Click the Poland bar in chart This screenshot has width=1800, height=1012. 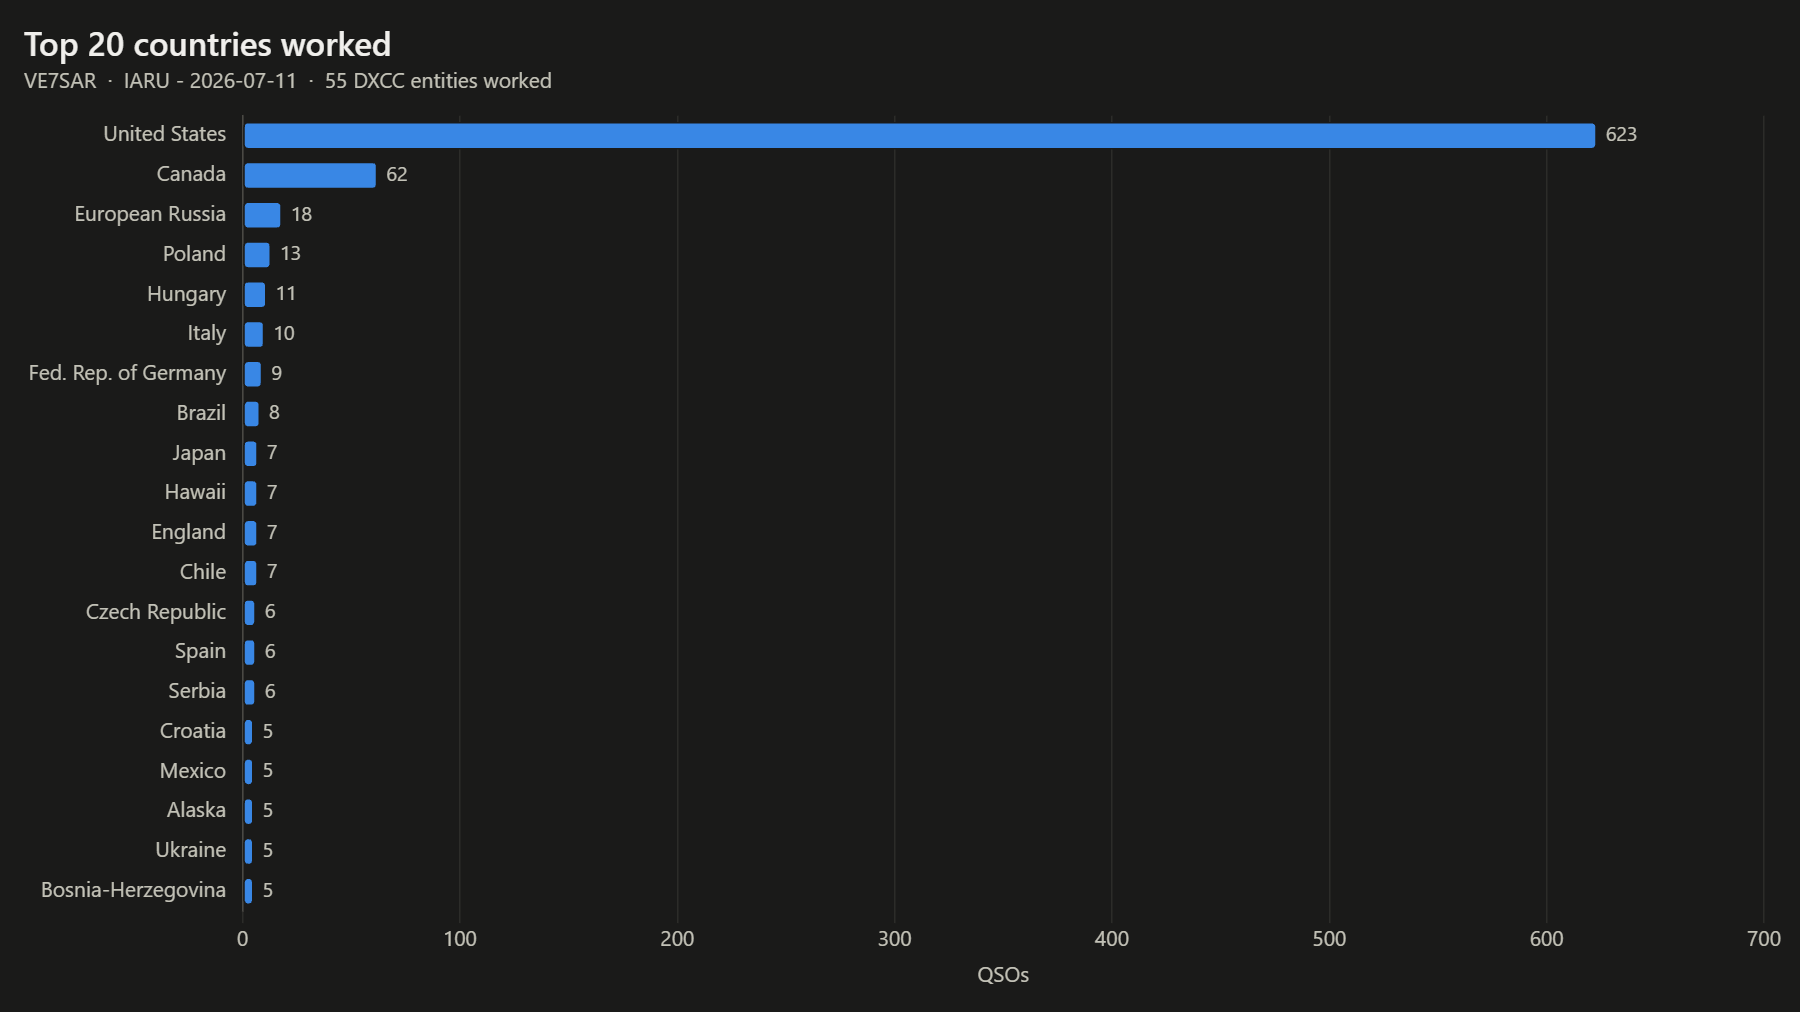257,255
